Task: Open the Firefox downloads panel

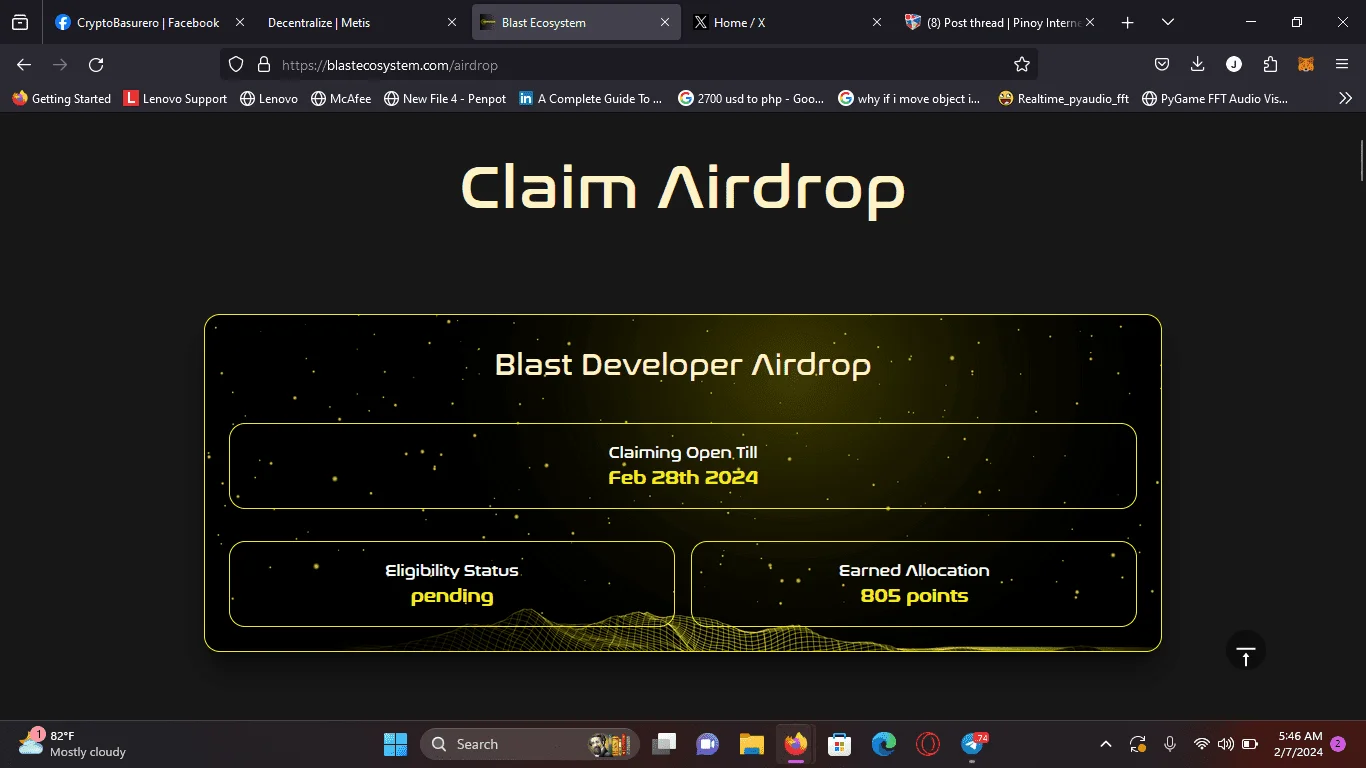Action: 1198,64
